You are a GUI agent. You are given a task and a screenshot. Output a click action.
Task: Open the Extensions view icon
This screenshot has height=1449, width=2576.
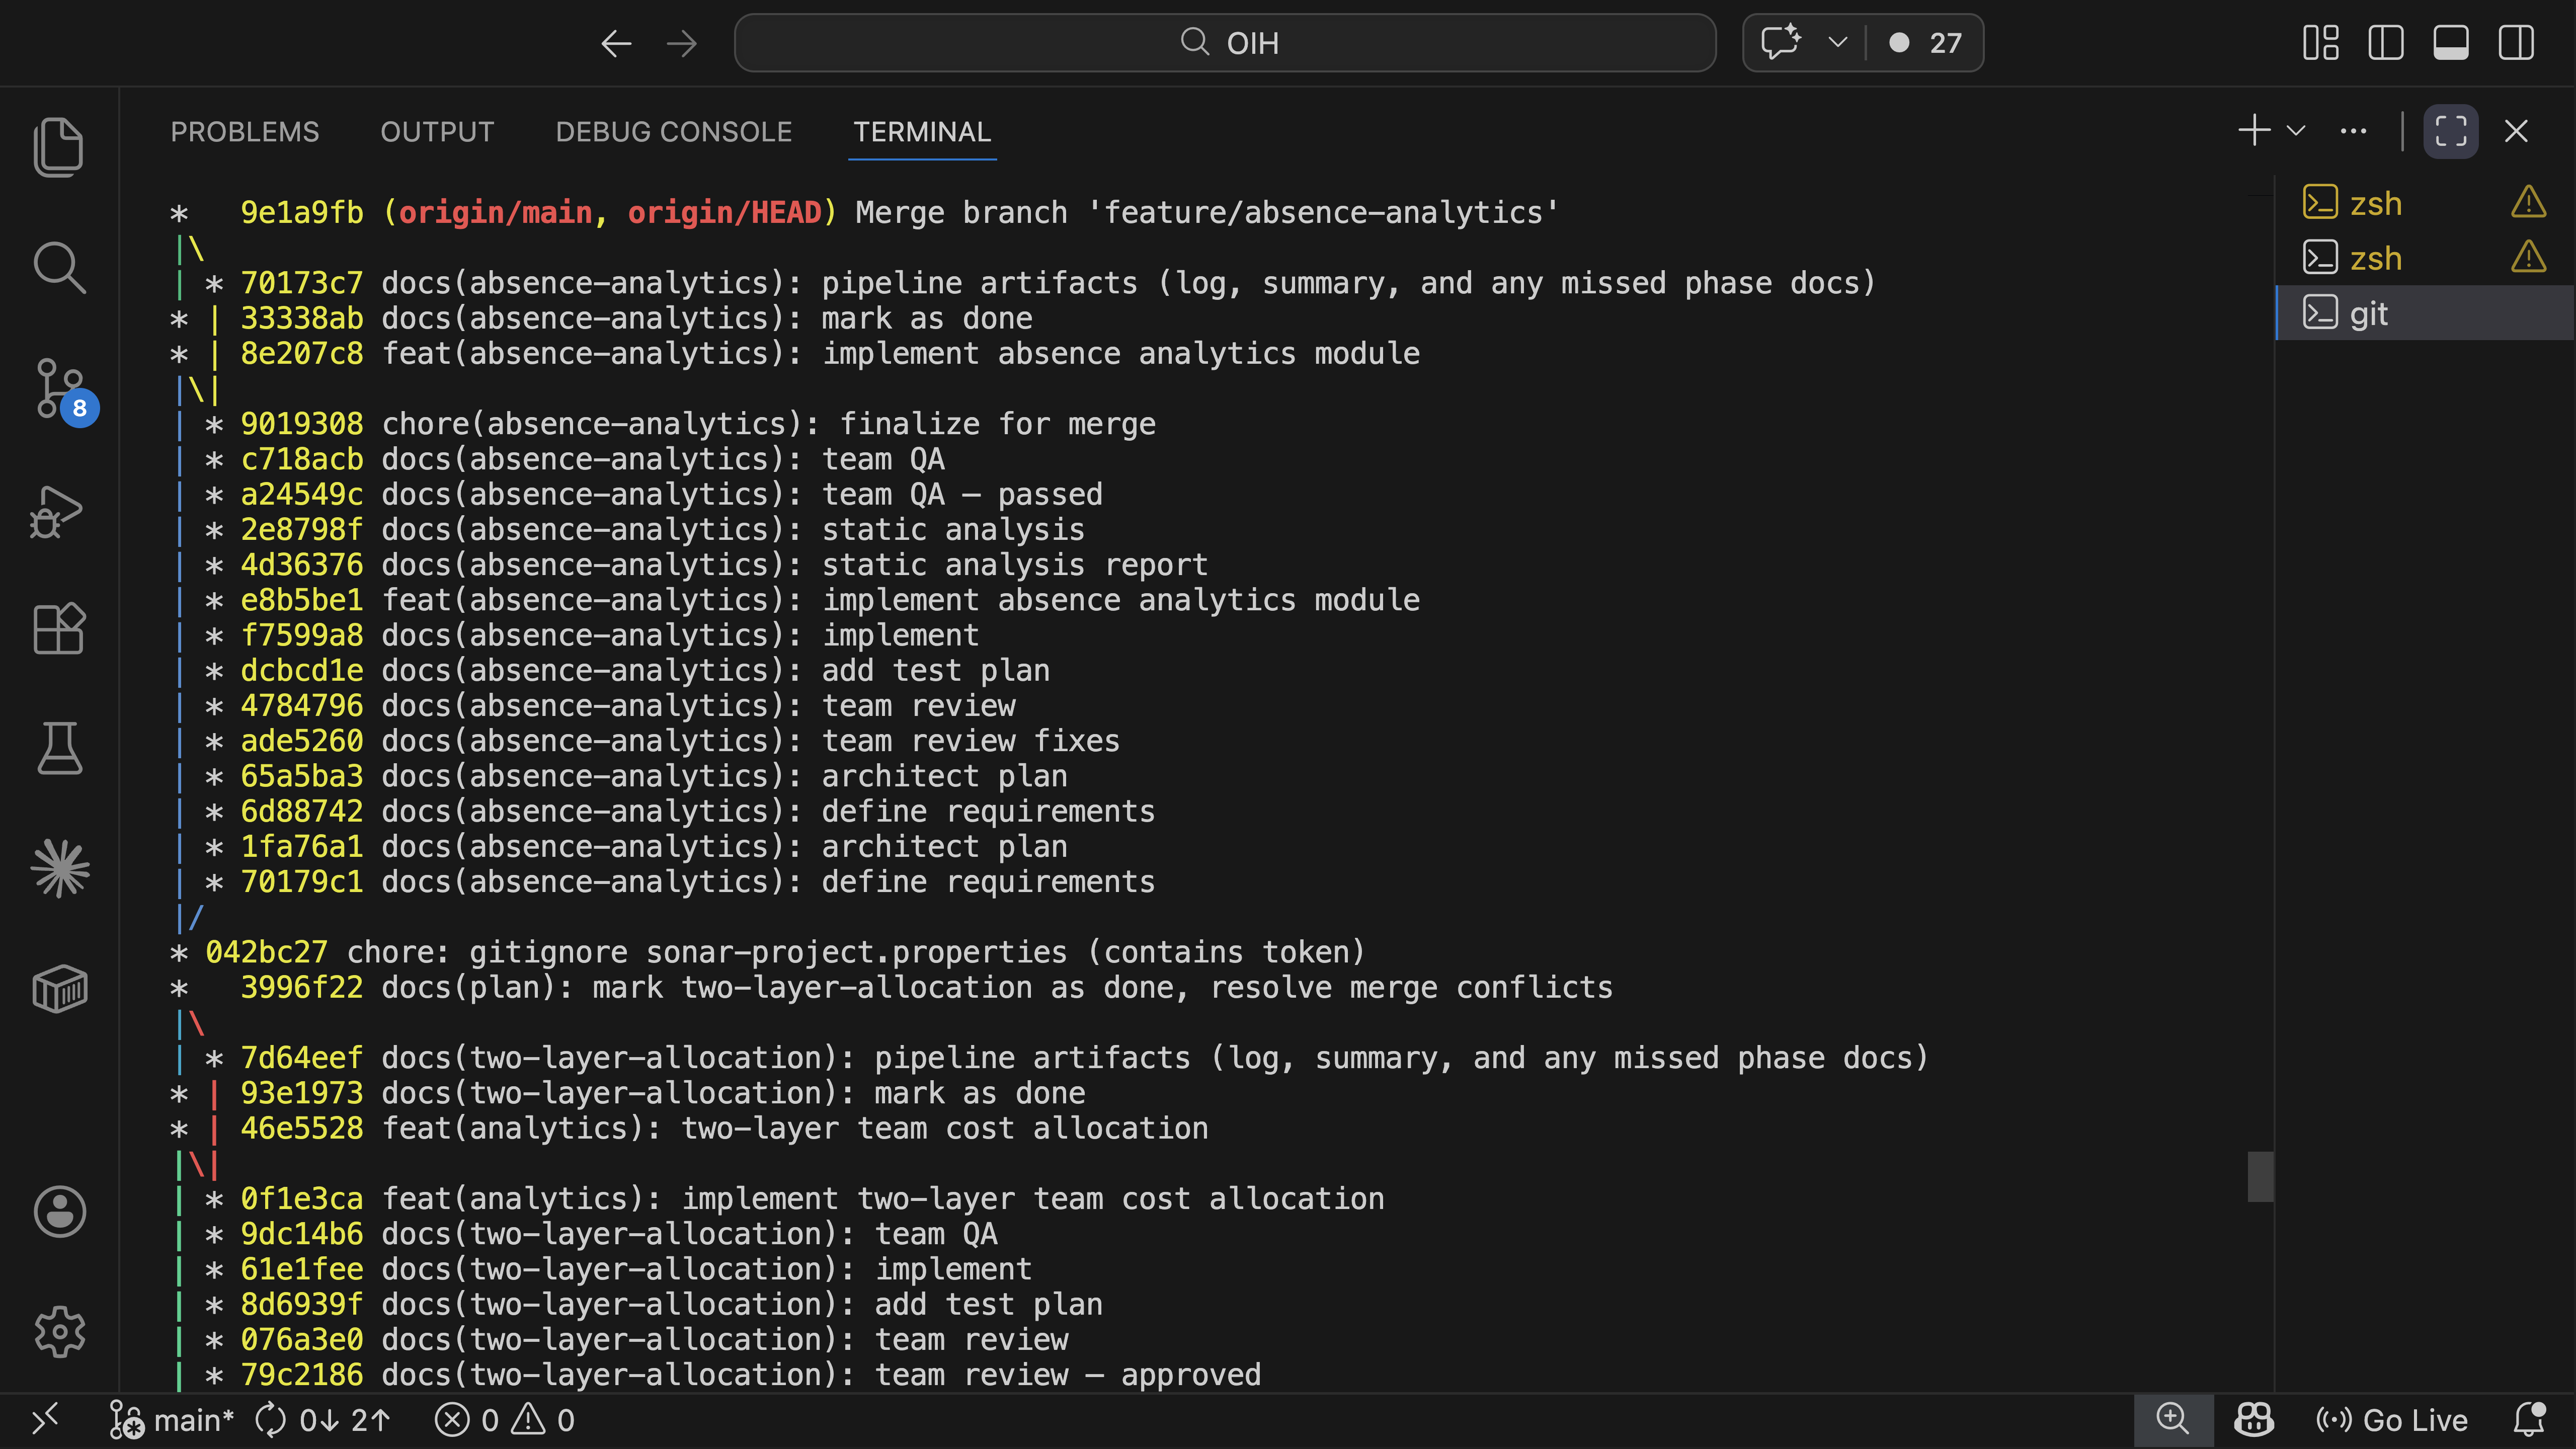pyautogui.click(x=59, y=629)
